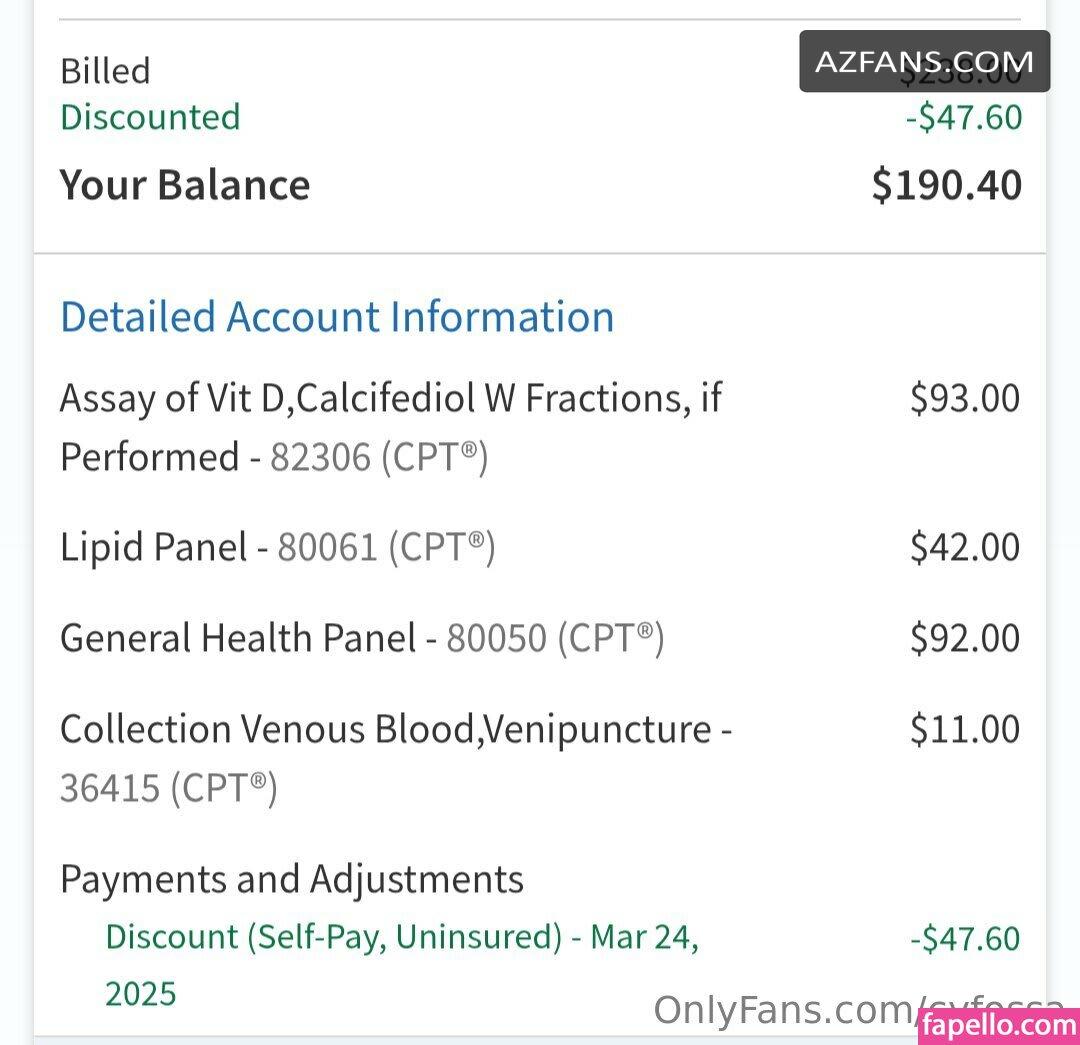This screenshot has width=1080, height=1045.
Task: Click the $190.40 balance amount
Action: [946, 185]
